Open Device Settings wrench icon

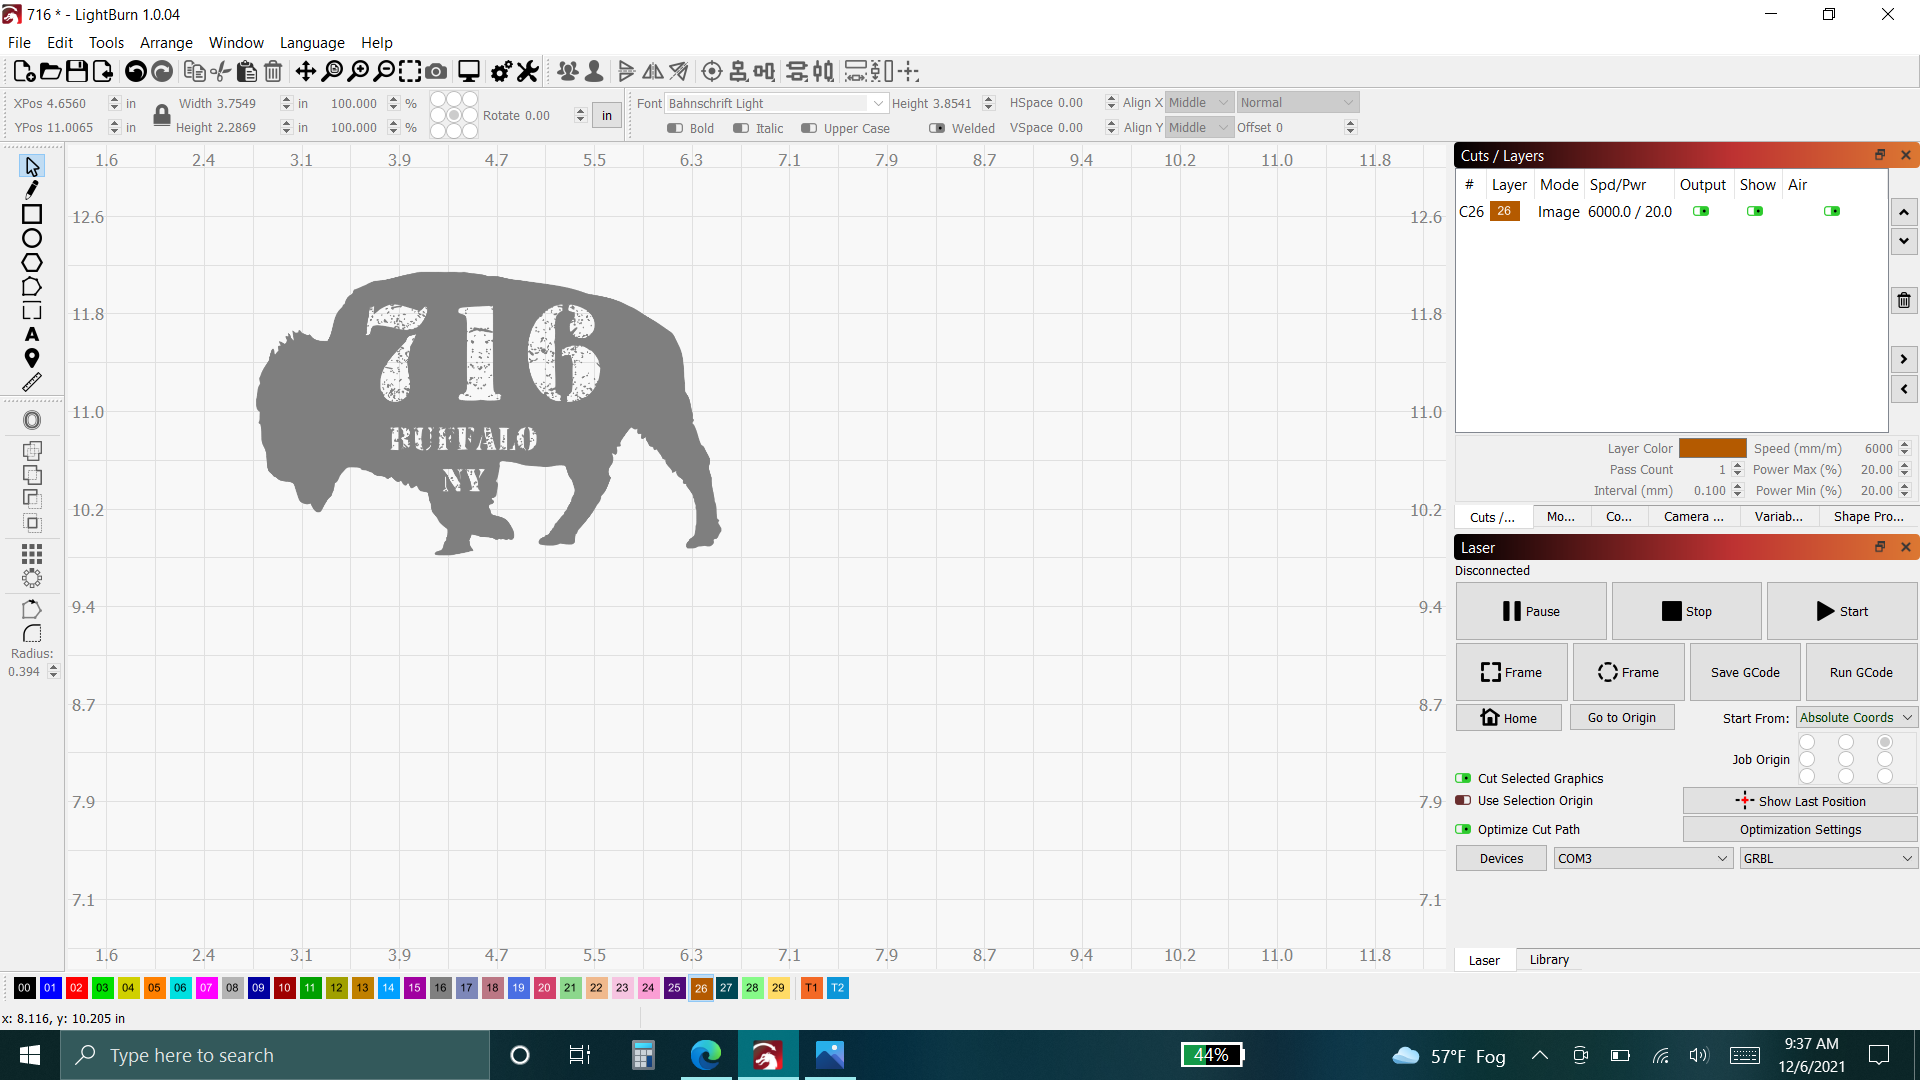point(527,71)
